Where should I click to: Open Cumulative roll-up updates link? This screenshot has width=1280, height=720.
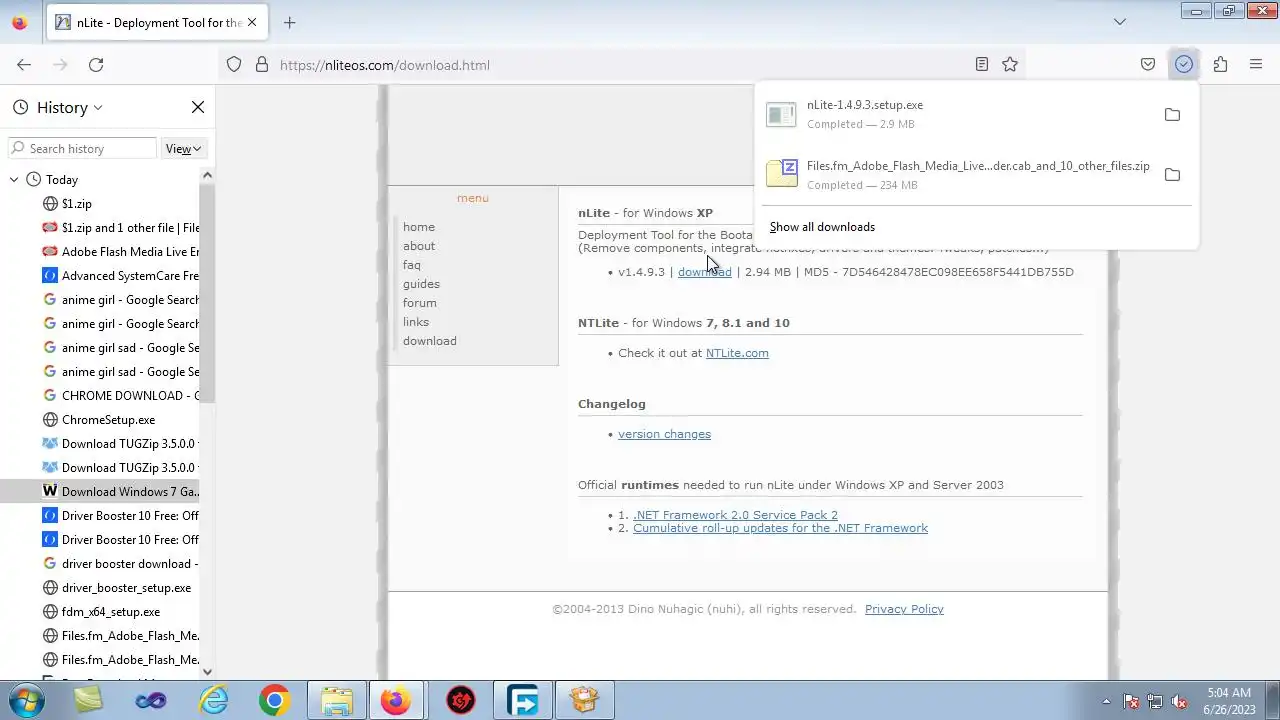pyautogui.click(x=780, y=528)
